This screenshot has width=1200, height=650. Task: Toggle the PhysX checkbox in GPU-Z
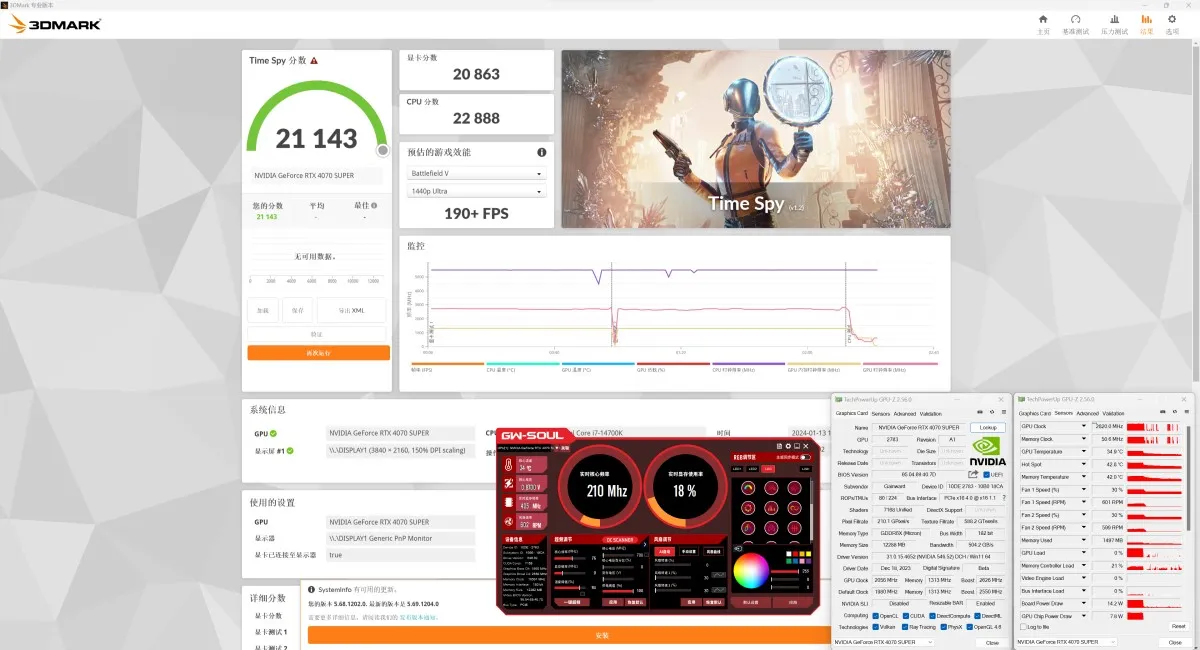click(944, 627)
